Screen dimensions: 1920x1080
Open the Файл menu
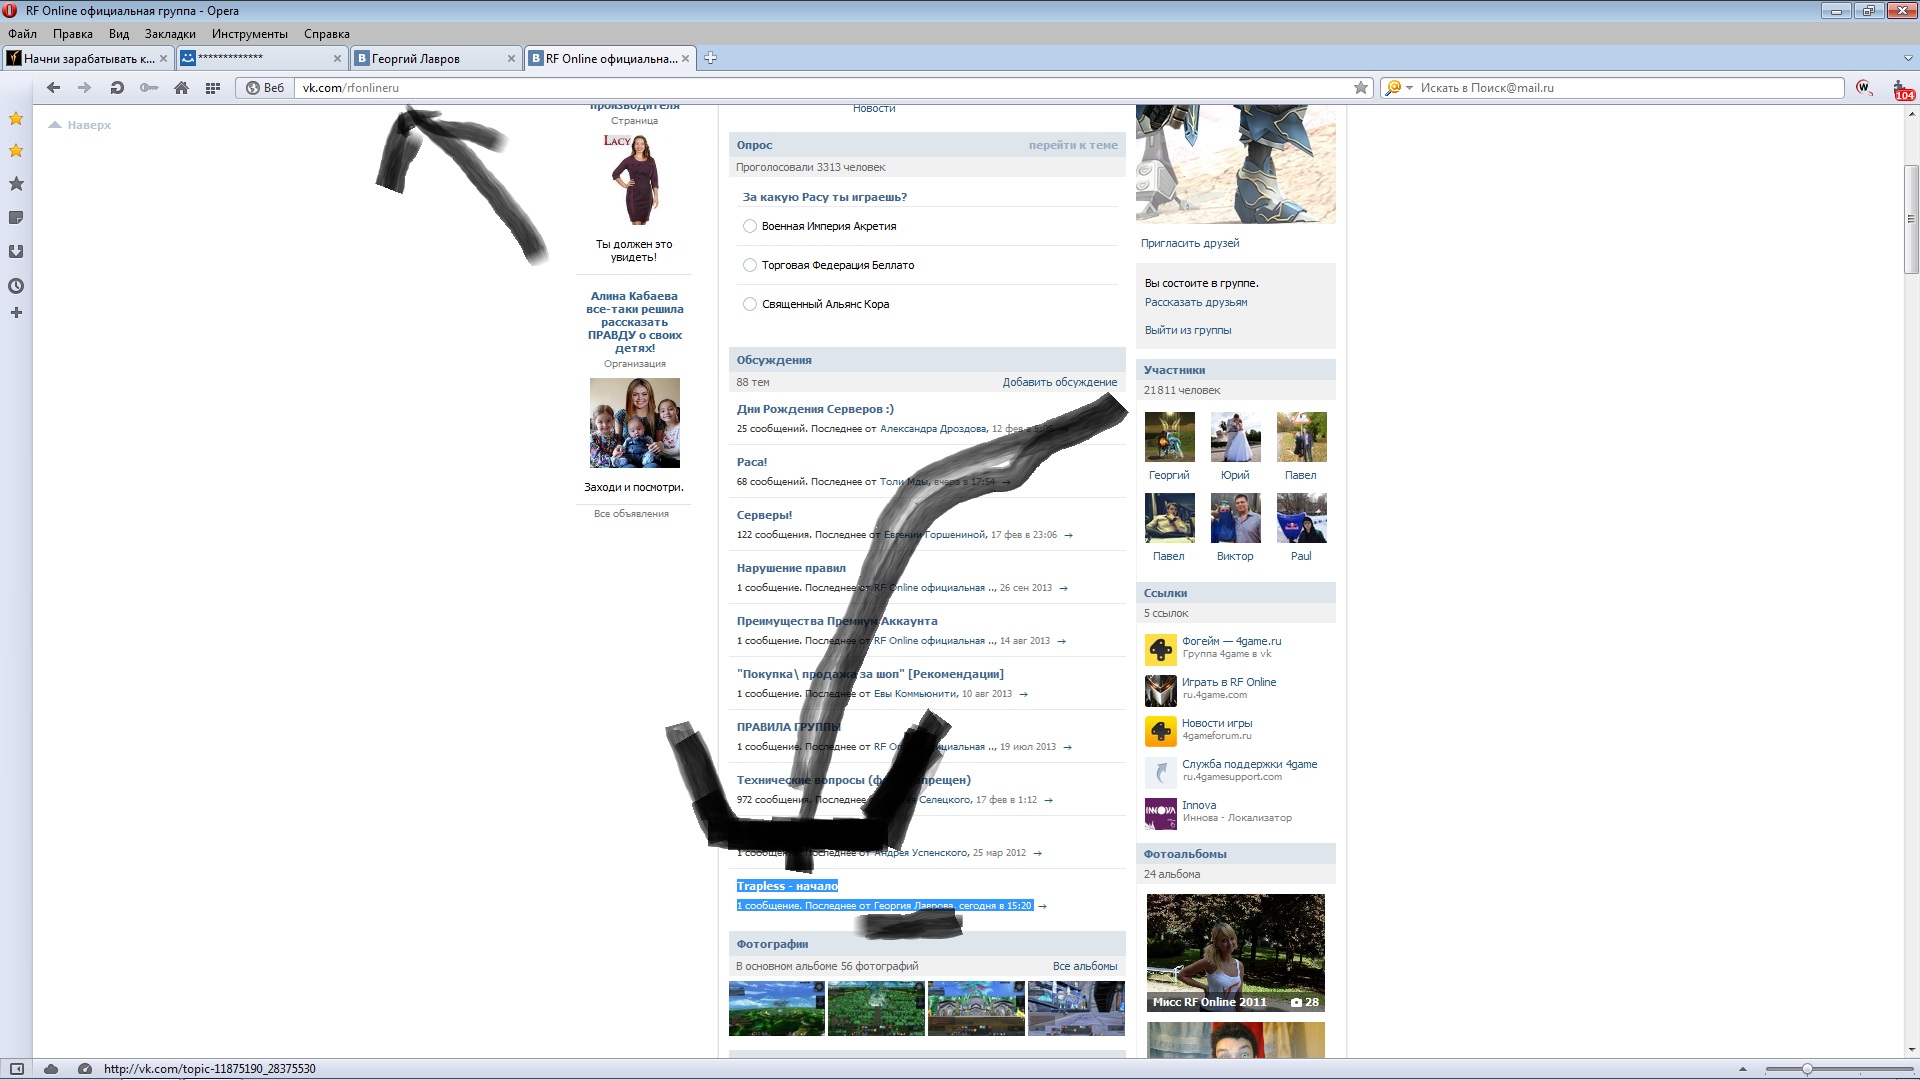pyautogui.click(x=22, y=34)
